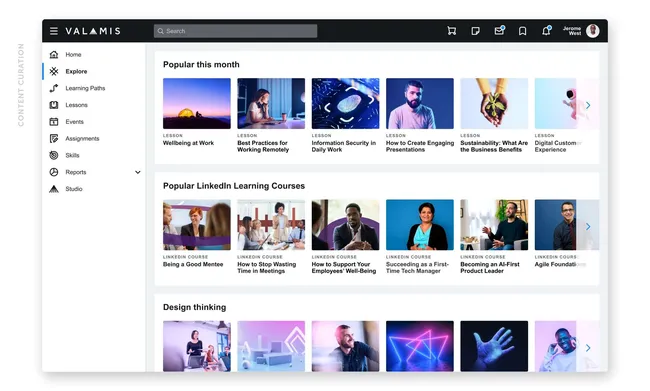Image resolution: width=650 pixels, height=391 pixels.
Task: Open the notes icon in top bar
Action: [475, 31]
